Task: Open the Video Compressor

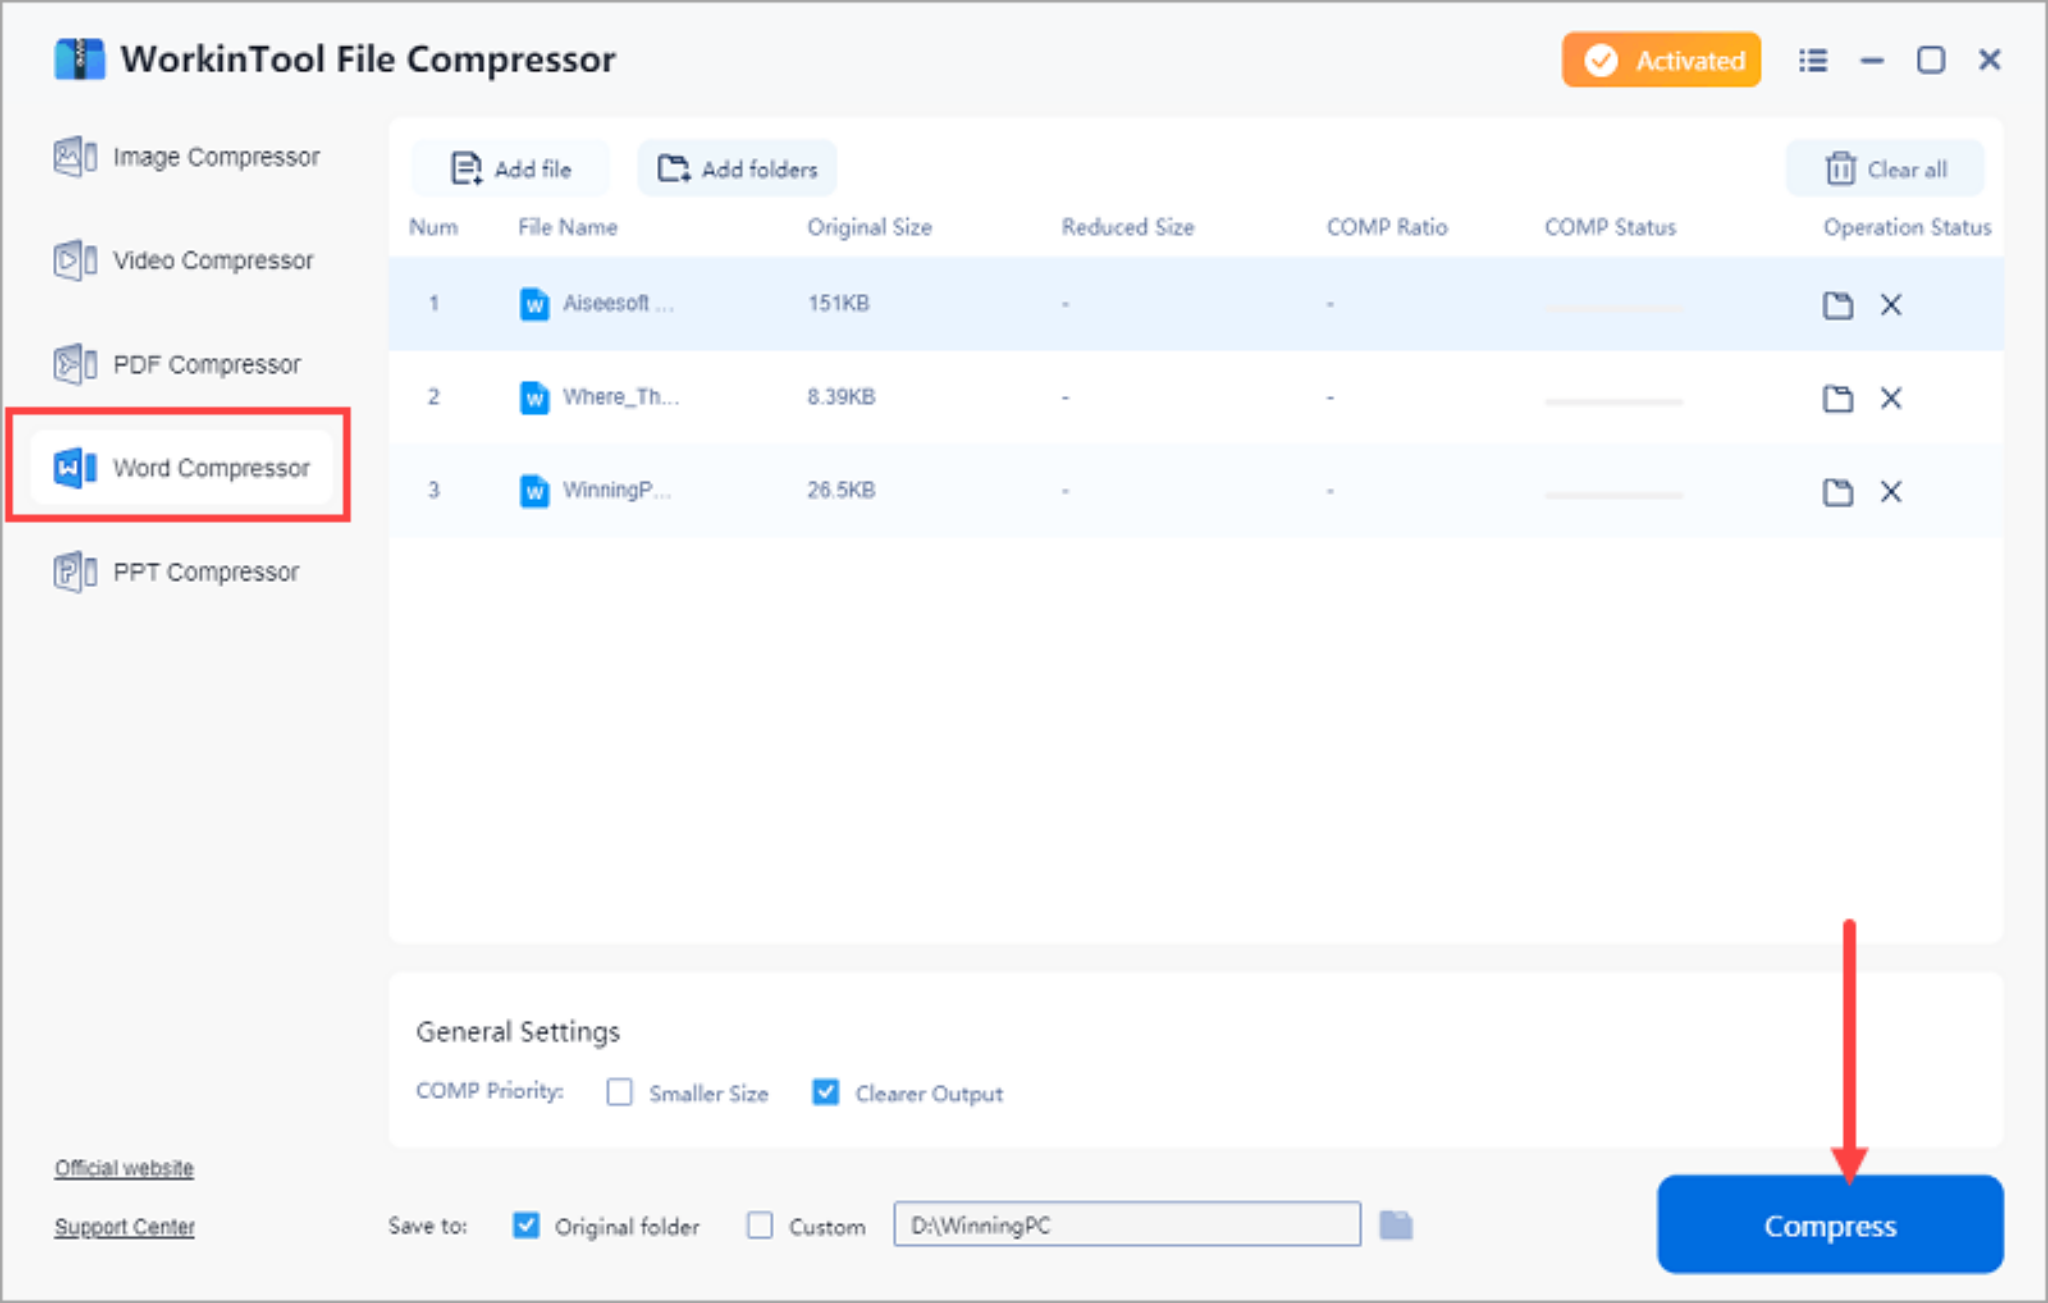Action: (x=212, y=260)
